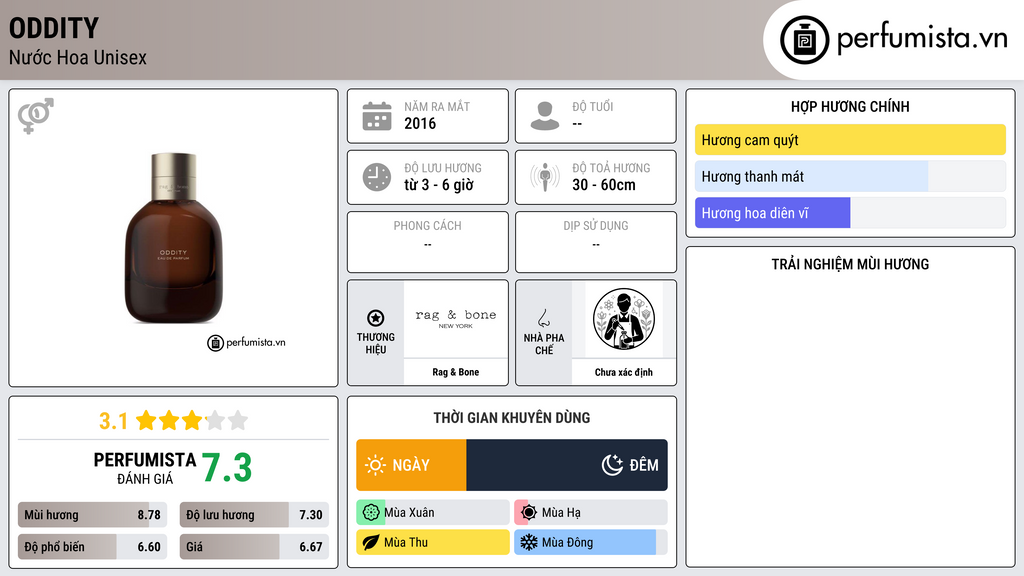Click the 2016 release year value
1024x576 pixels.
click(420, 123)
